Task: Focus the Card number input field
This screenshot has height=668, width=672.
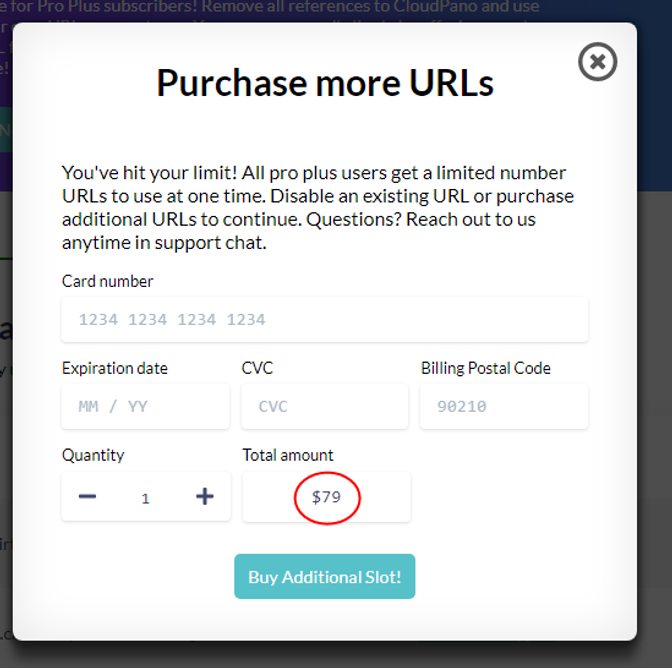Action: coord(324,320)
